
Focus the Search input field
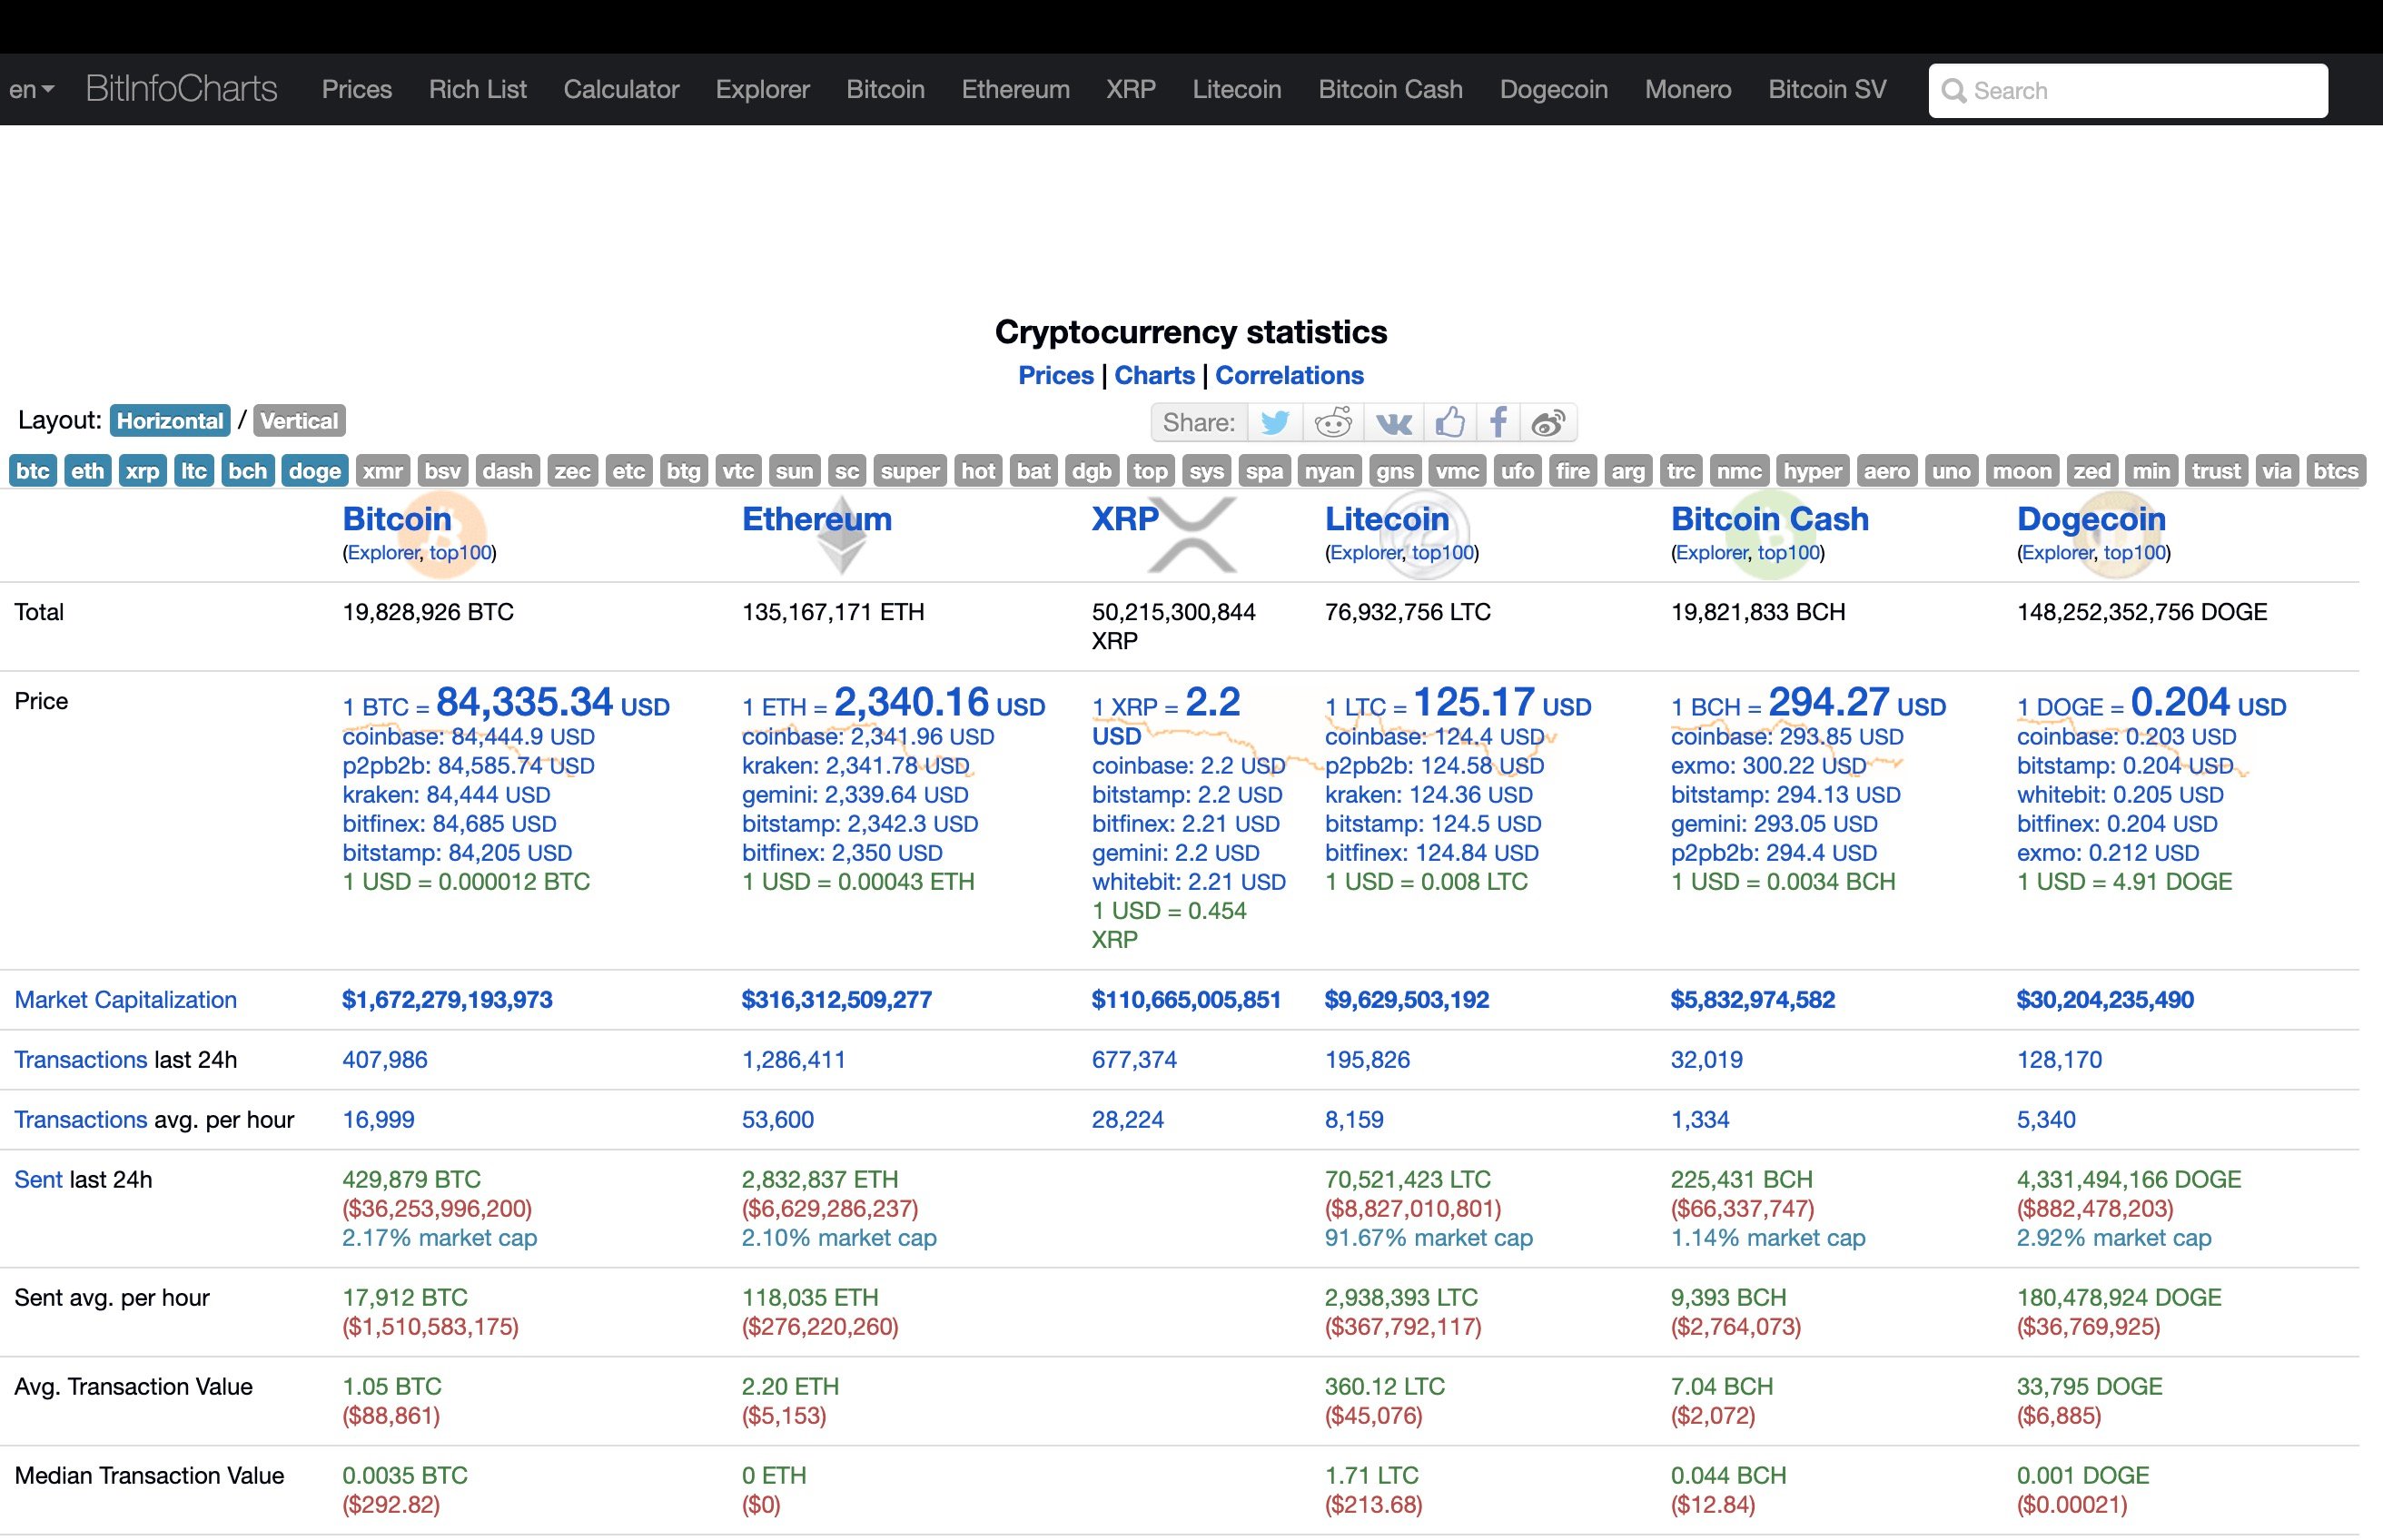2127,91
